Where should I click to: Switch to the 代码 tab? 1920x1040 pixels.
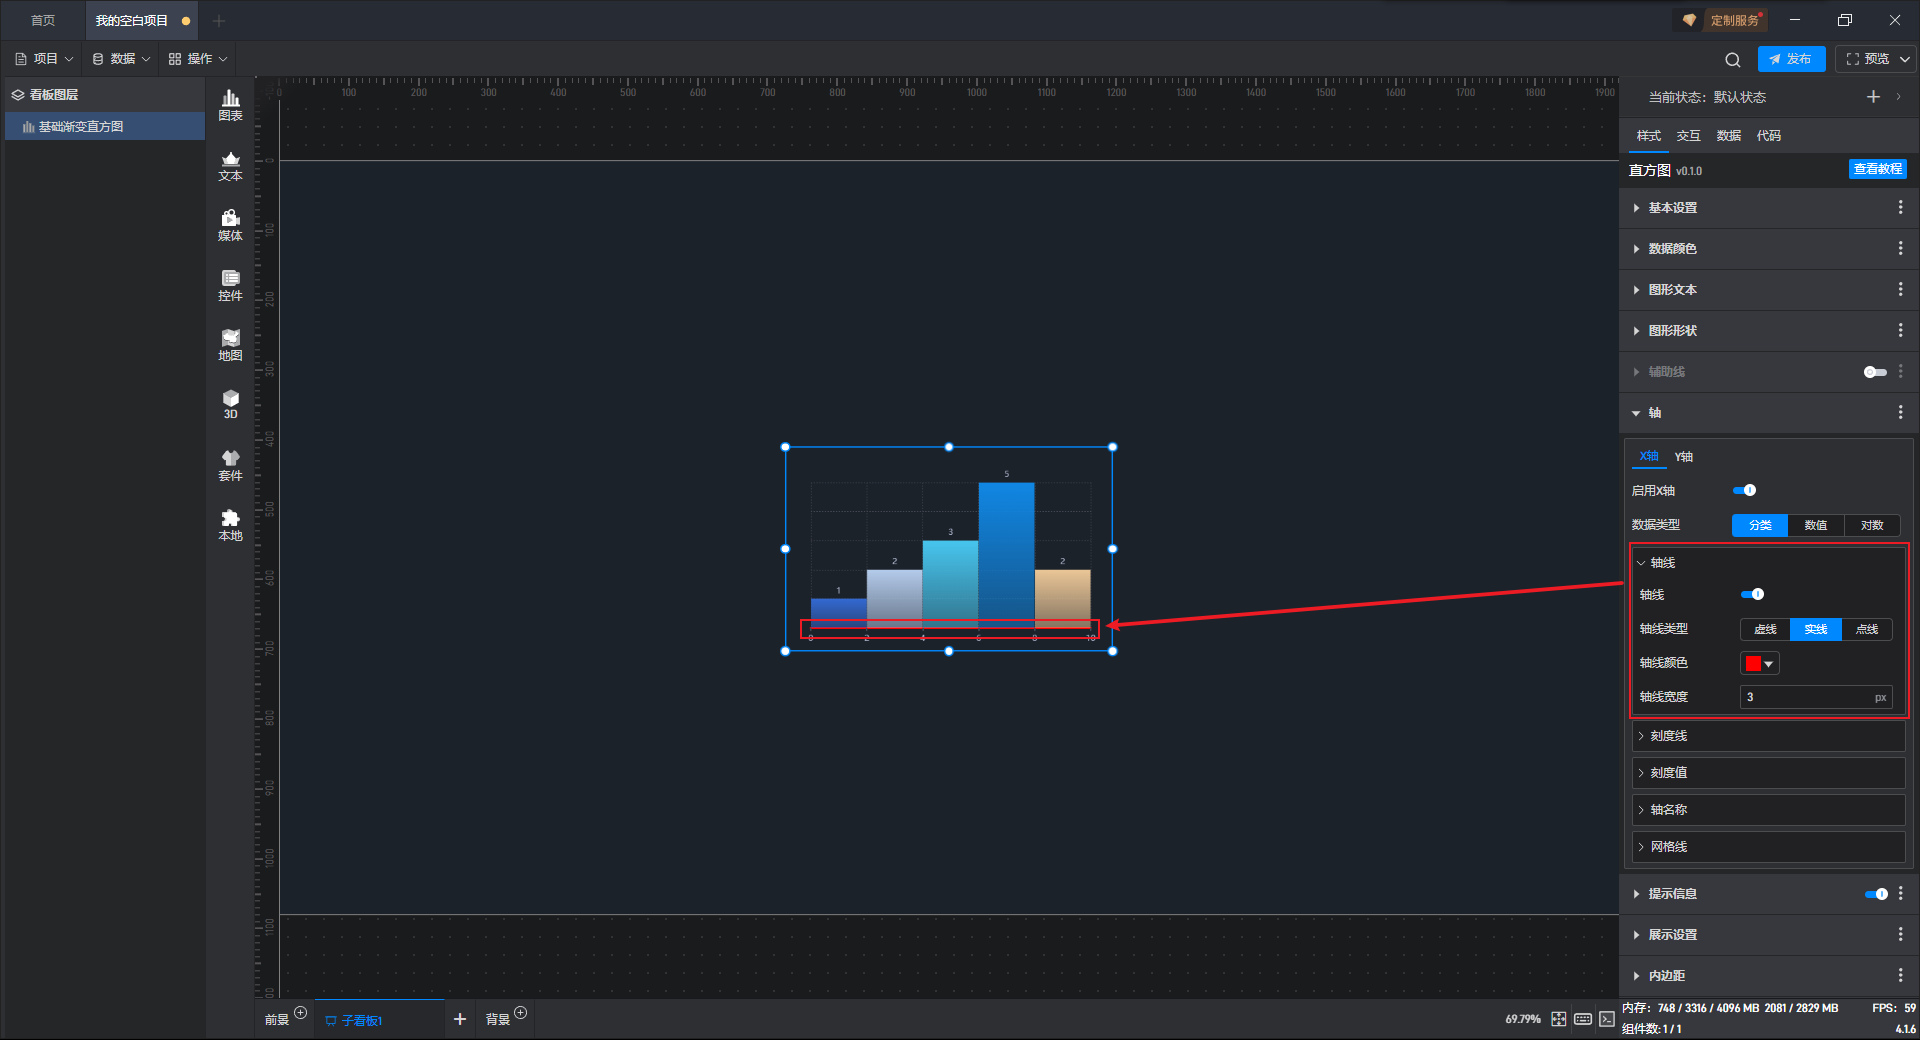click(x=1768, y=135)
